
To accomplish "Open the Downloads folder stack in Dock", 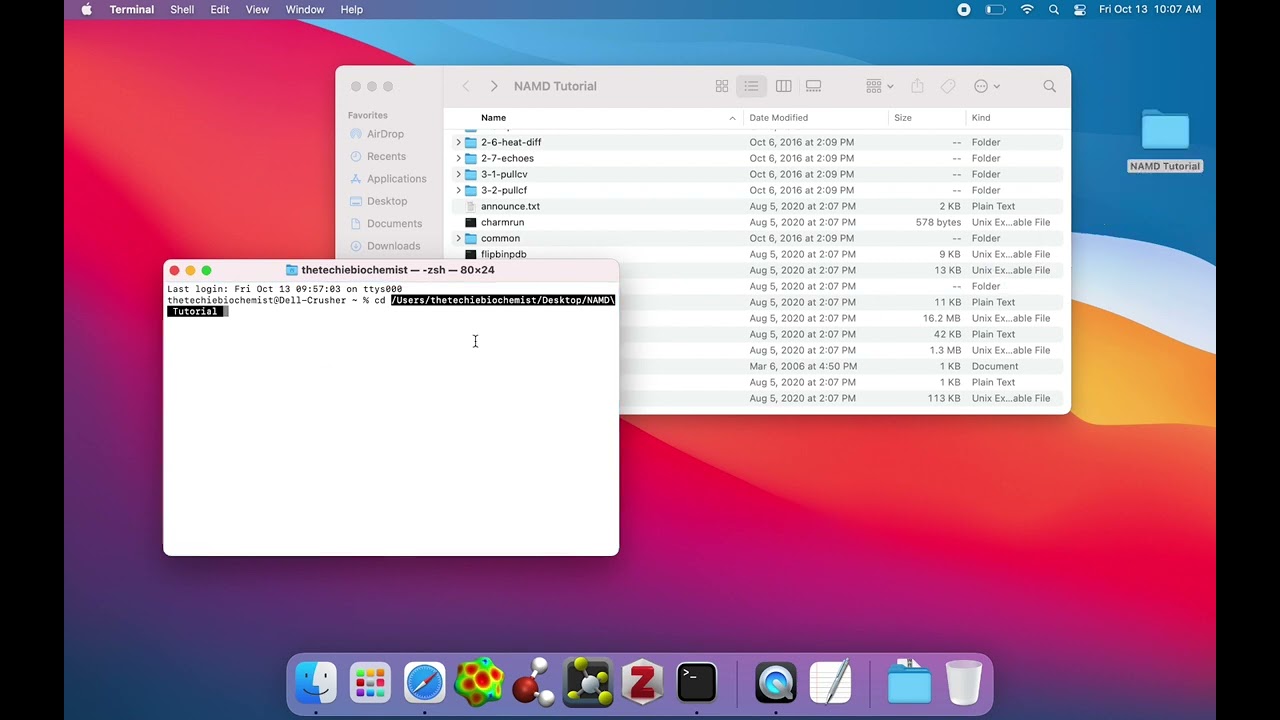I will pos(909,683).
